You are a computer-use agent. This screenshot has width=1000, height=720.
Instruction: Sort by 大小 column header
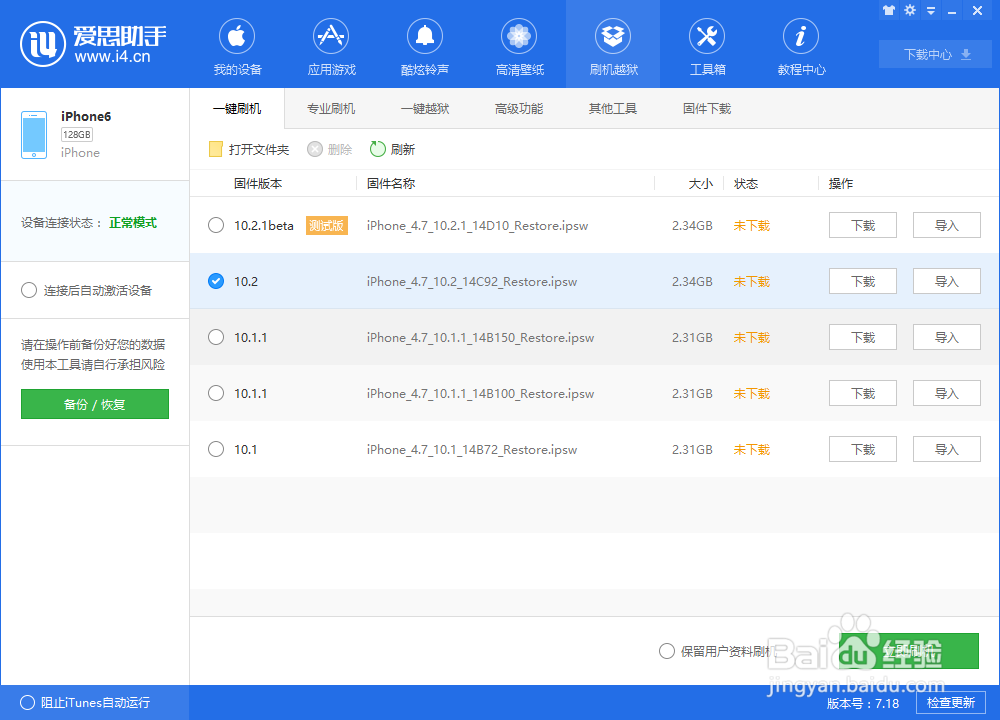pos(700,184)
